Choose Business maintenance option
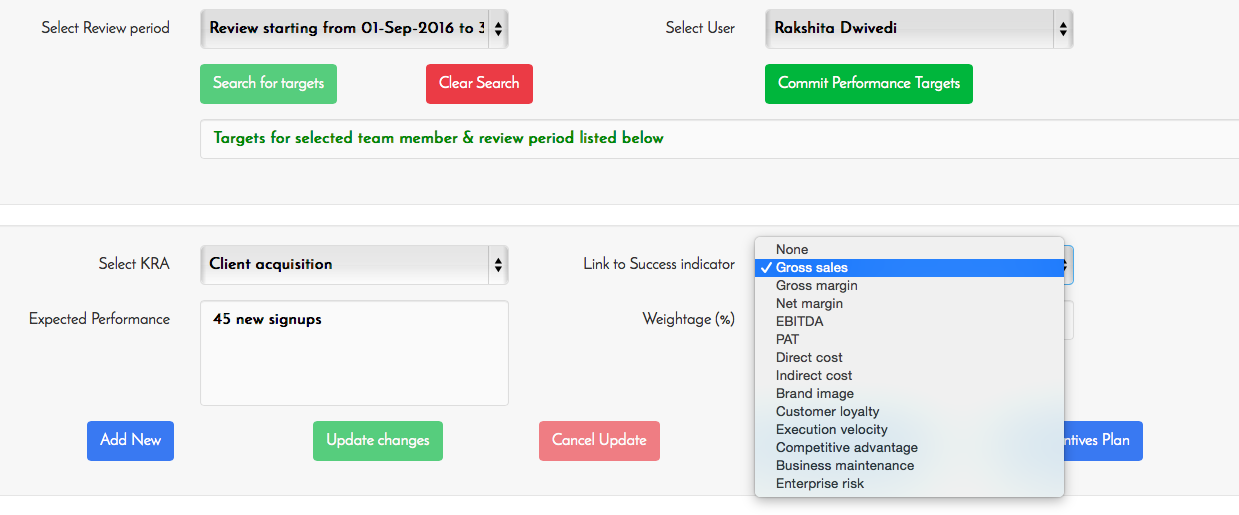The image size is (1239, 515). click(x=909, y=466)
